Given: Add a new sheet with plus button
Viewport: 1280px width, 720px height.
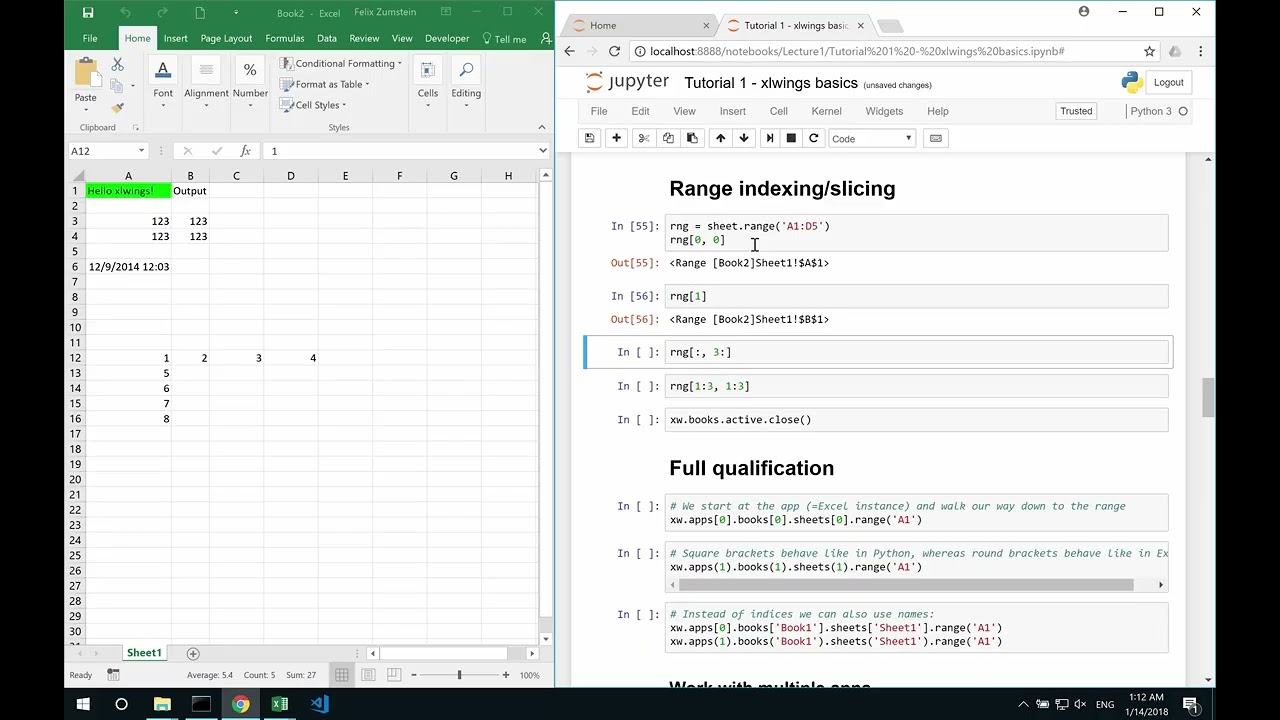Looking at the screenshot, I should click(193, 653).
